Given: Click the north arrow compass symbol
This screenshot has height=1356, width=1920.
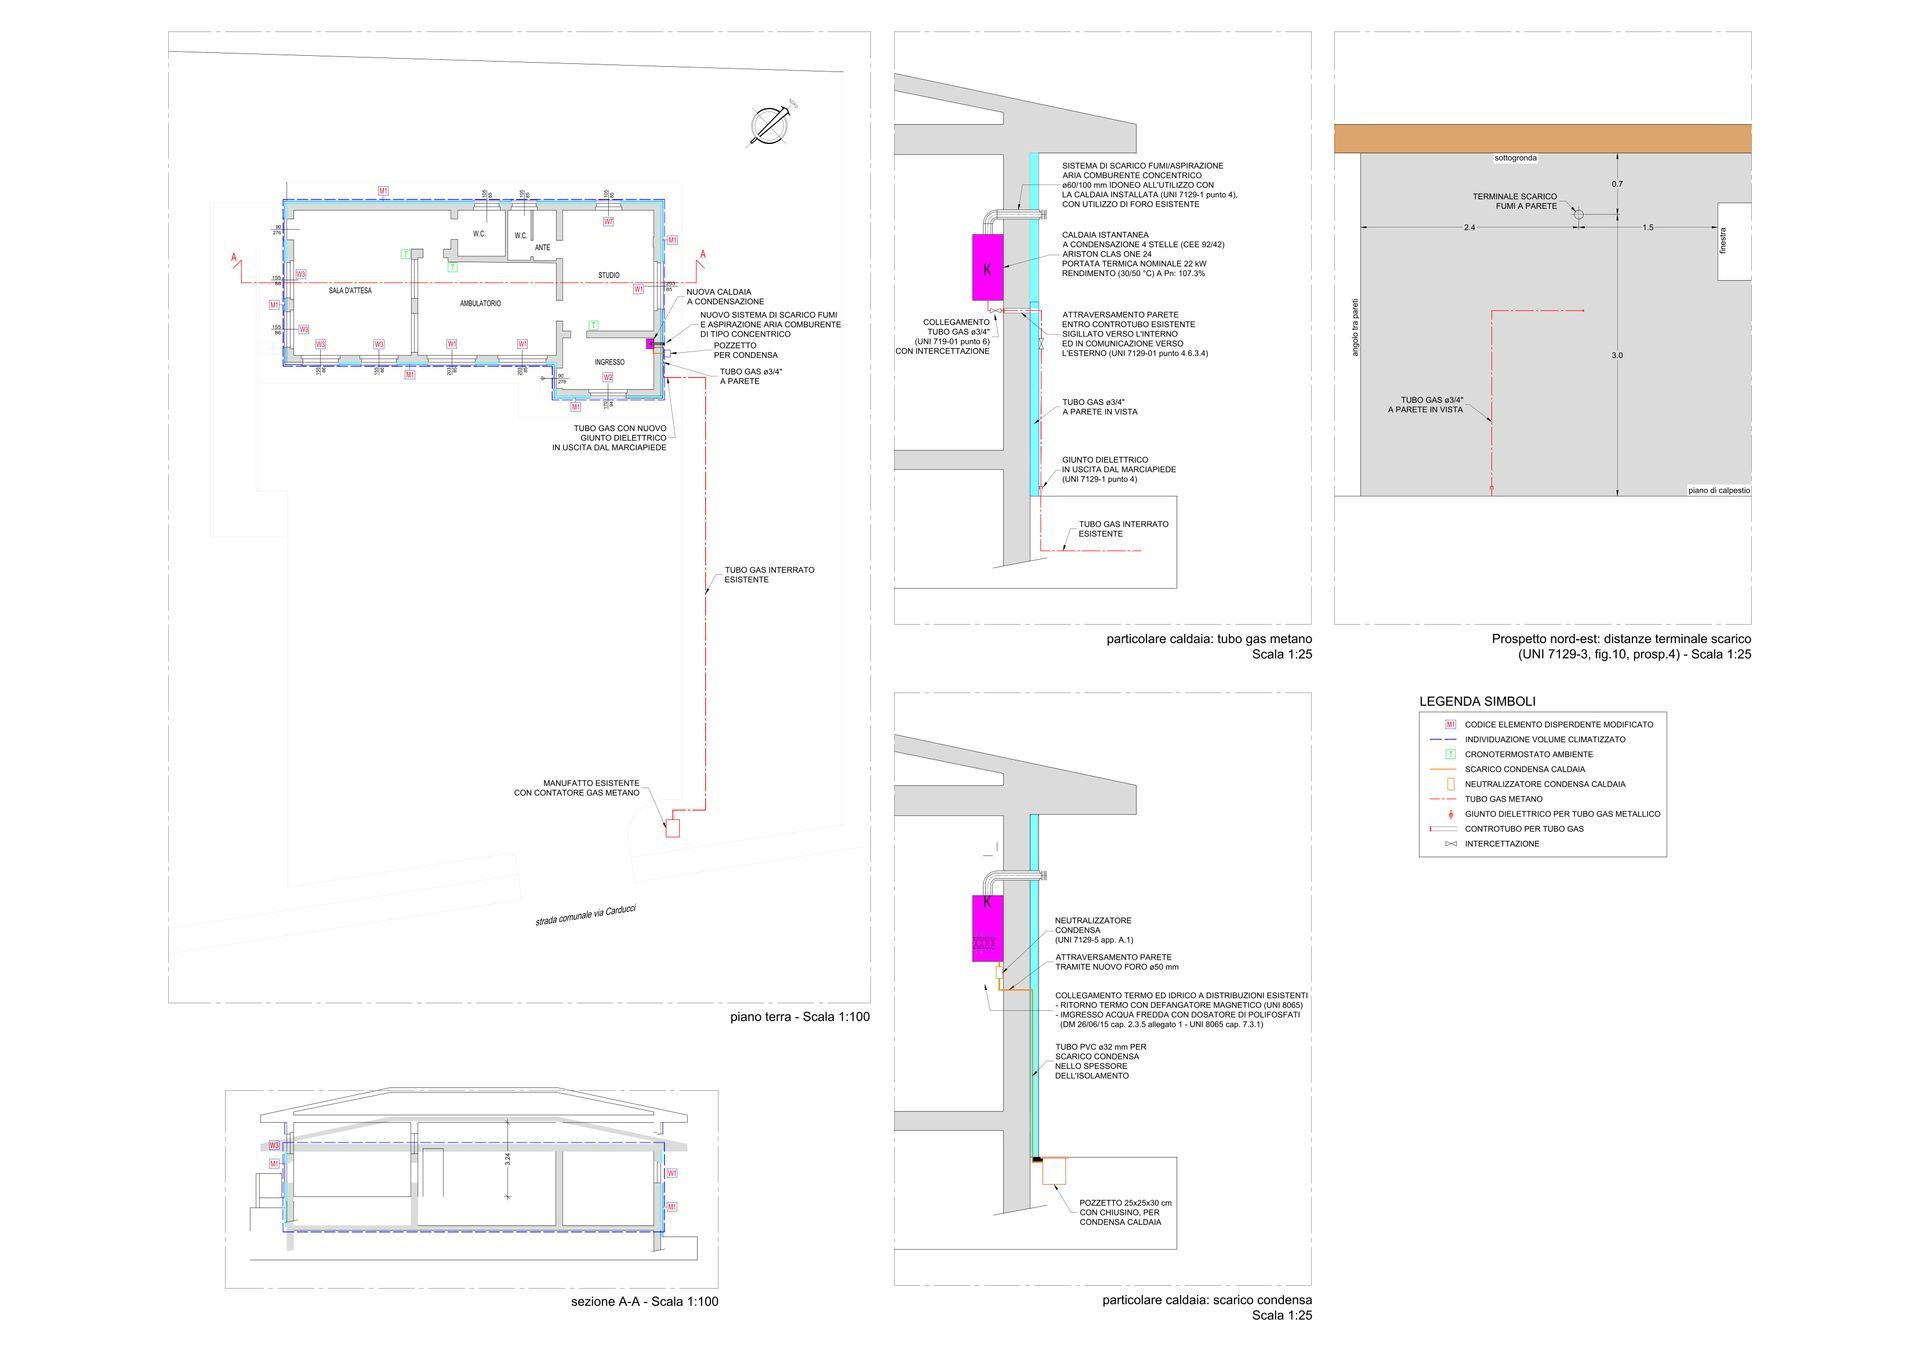Looking at the screenshot, I should (x=768, y=125).
